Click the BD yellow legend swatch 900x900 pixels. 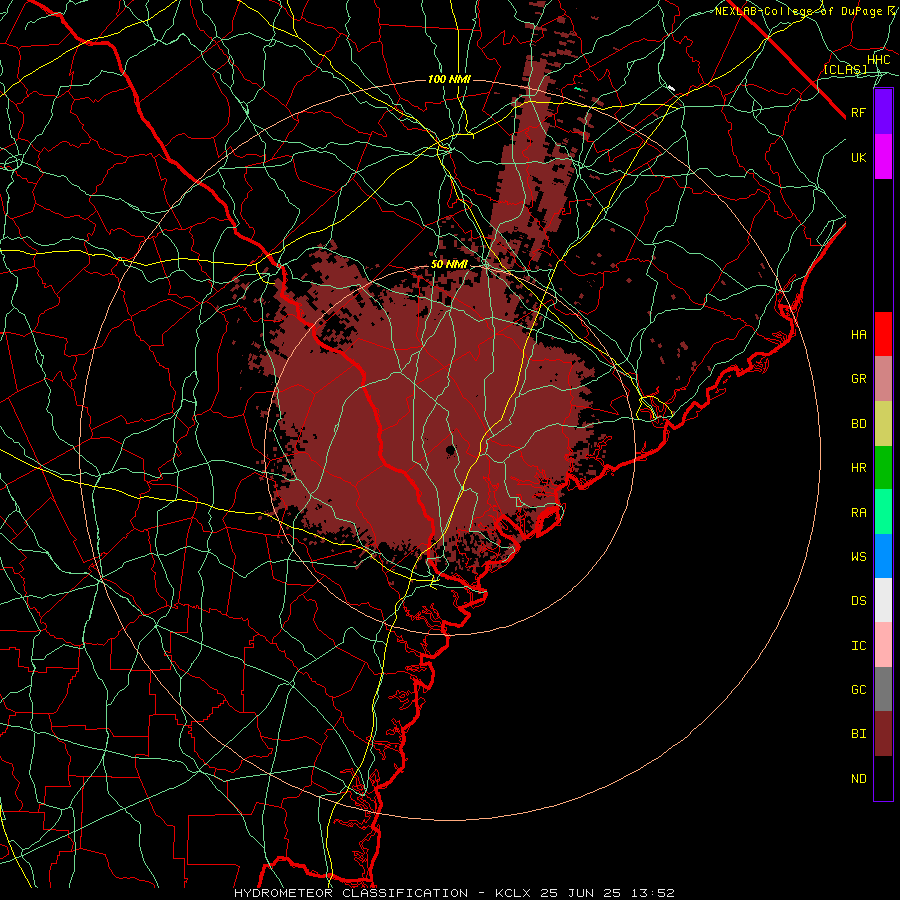[x=883, y=424]
